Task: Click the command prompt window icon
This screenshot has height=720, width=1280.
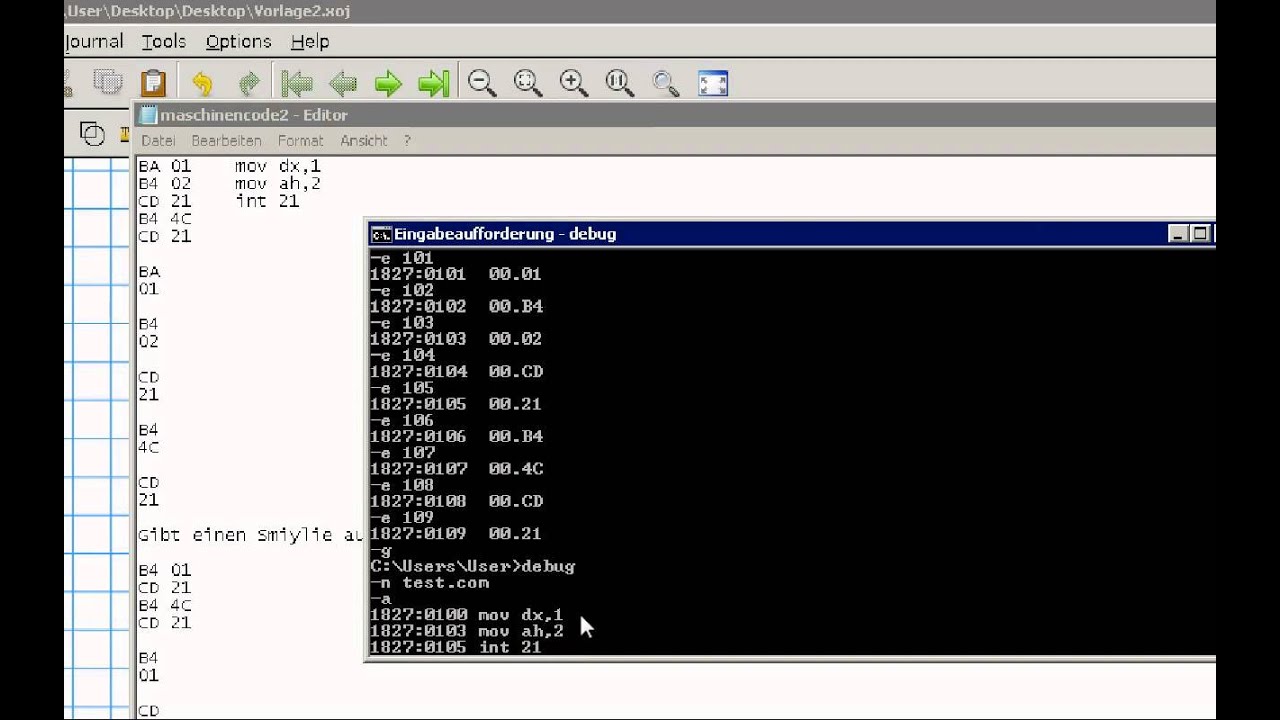Action: [380, 234]
